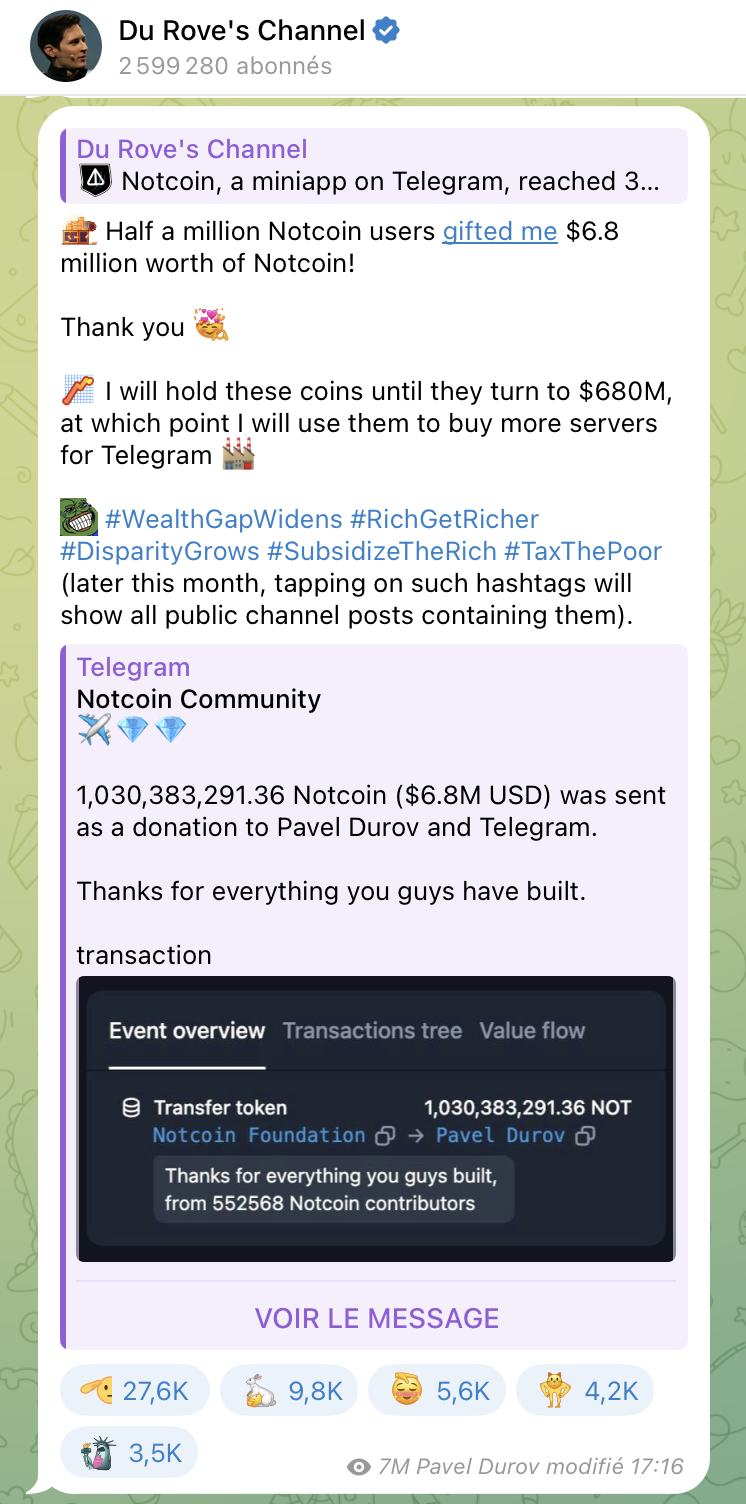Tap the #DisparityGrows hashtag
This screenshot has width=746, height=1504.
(160, 552)
